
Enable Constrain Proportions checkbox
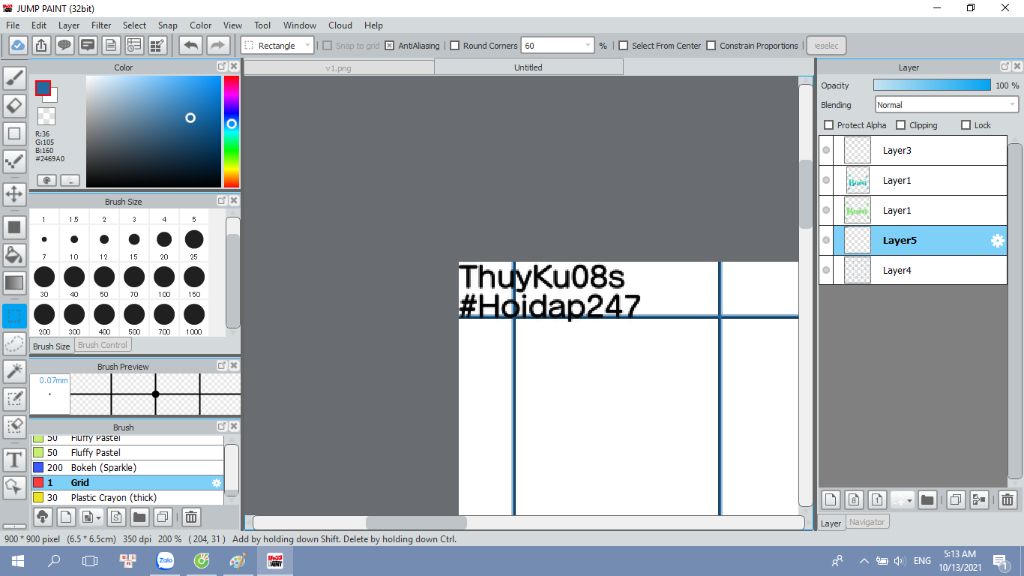711,46
